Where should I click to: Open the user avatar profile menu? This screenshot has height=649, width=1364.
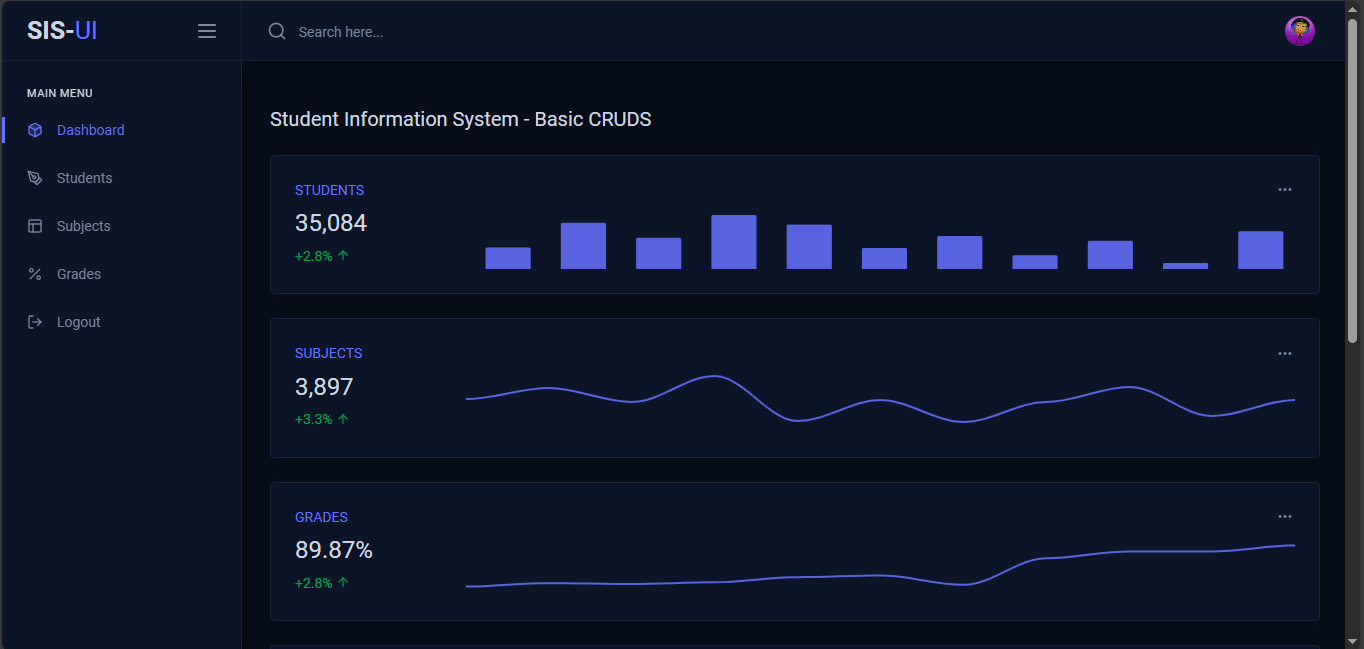pos(1299,31)
